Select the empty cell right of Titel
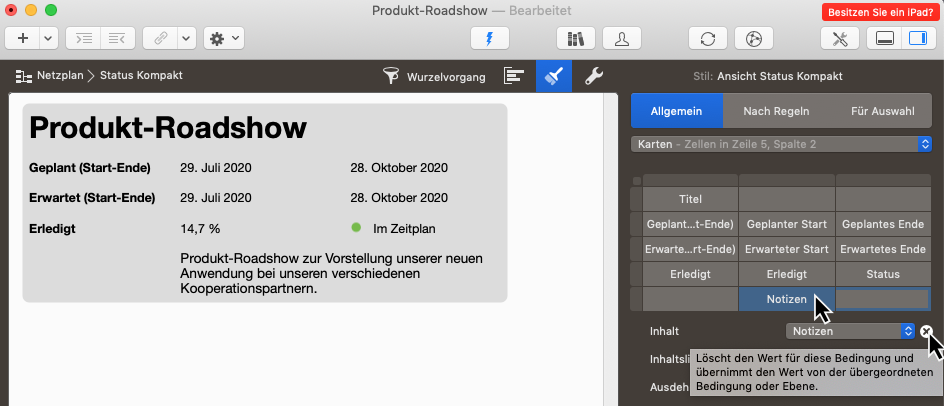The width and height of the screenshot is (944, 406). pos(786,199)
